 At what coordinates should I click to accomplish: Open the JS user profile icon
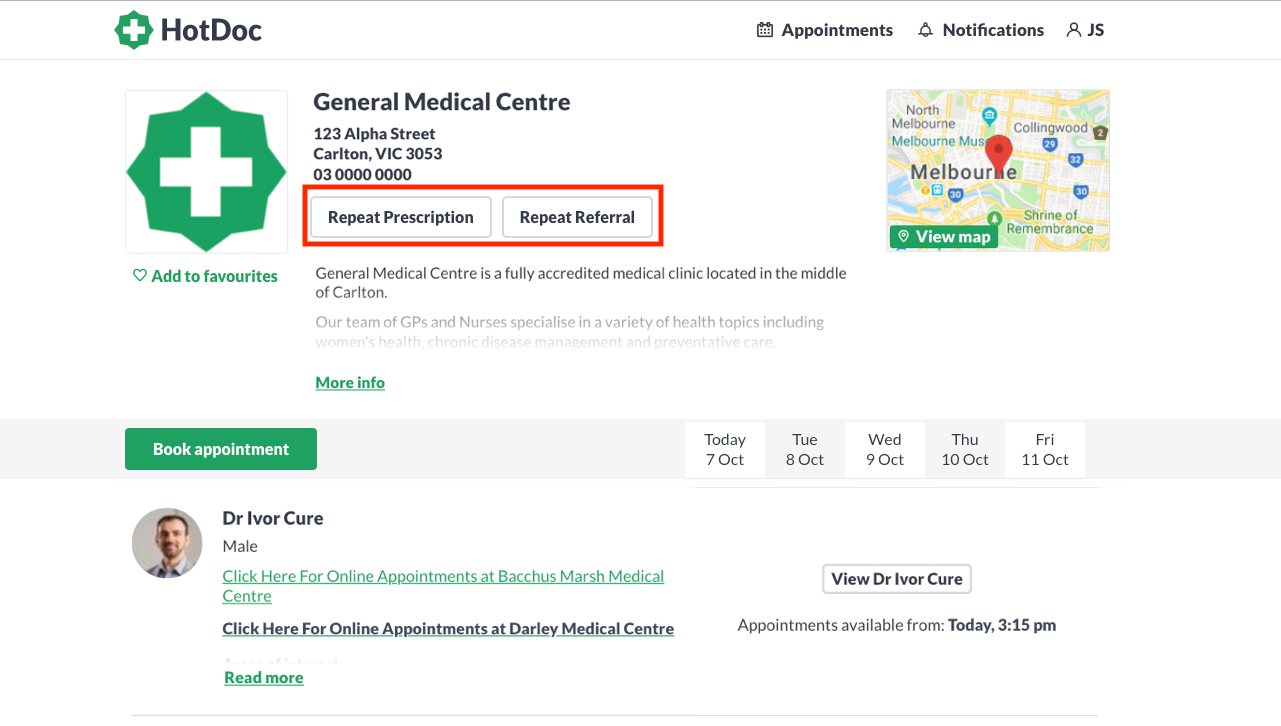coord(1074,30)
